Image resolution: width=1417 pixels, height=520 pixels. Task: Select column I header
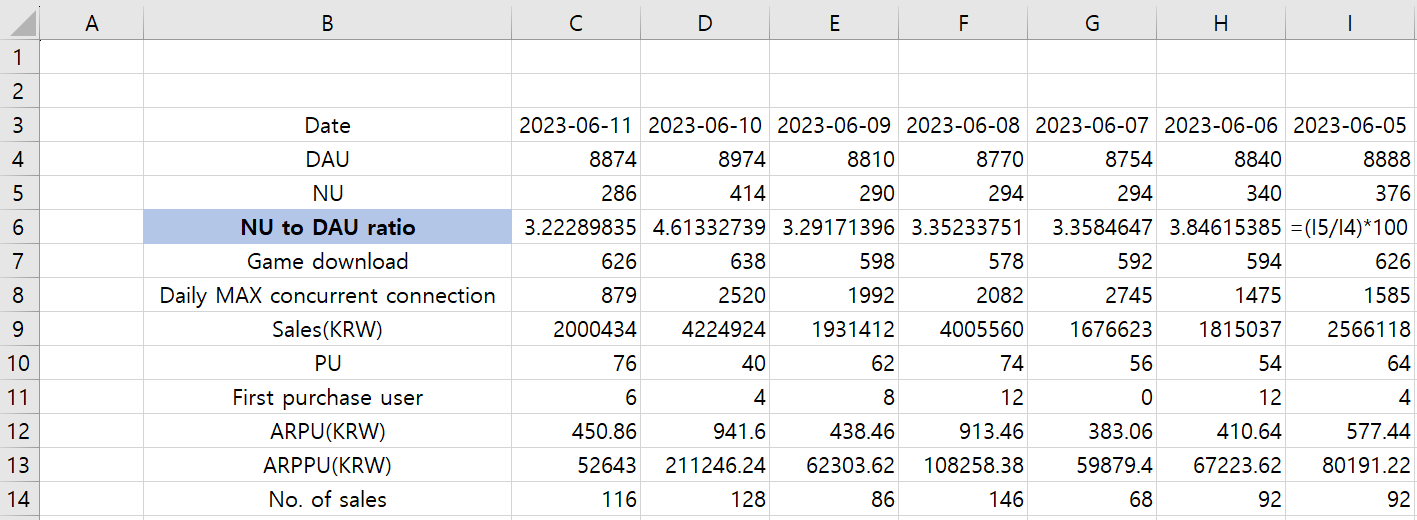tap(1351, 22)
